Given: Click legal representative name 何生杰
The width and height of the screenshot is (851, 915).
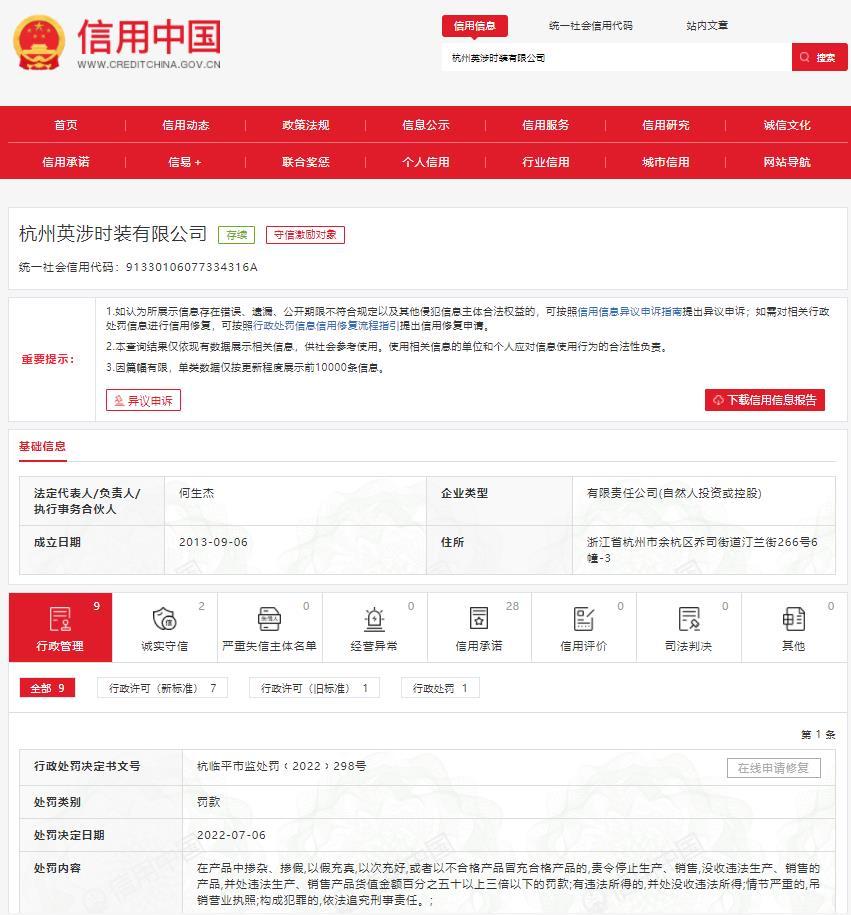Looking at the screenshot, I should (x=197, y=493).
